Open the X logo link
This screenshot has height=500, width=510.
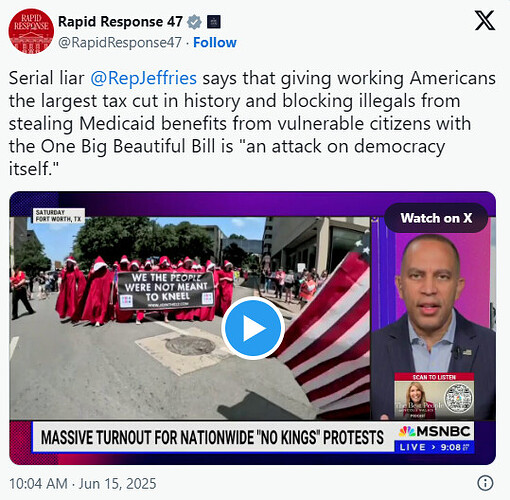pyautogui.click(x=485, y=20)
